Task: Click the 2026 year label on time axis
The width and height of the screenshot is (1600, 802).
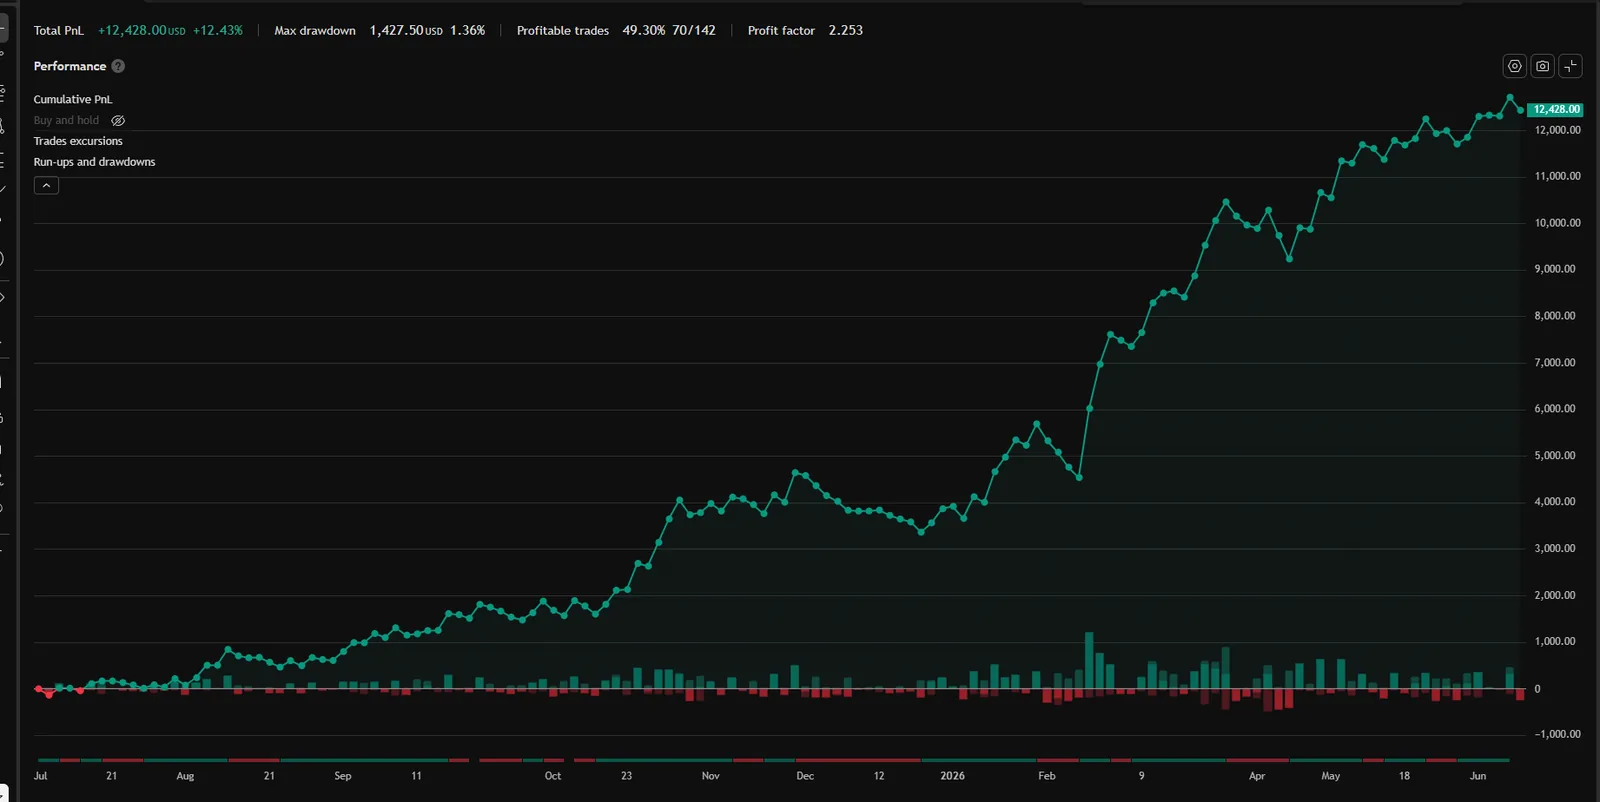Action: 953,776
